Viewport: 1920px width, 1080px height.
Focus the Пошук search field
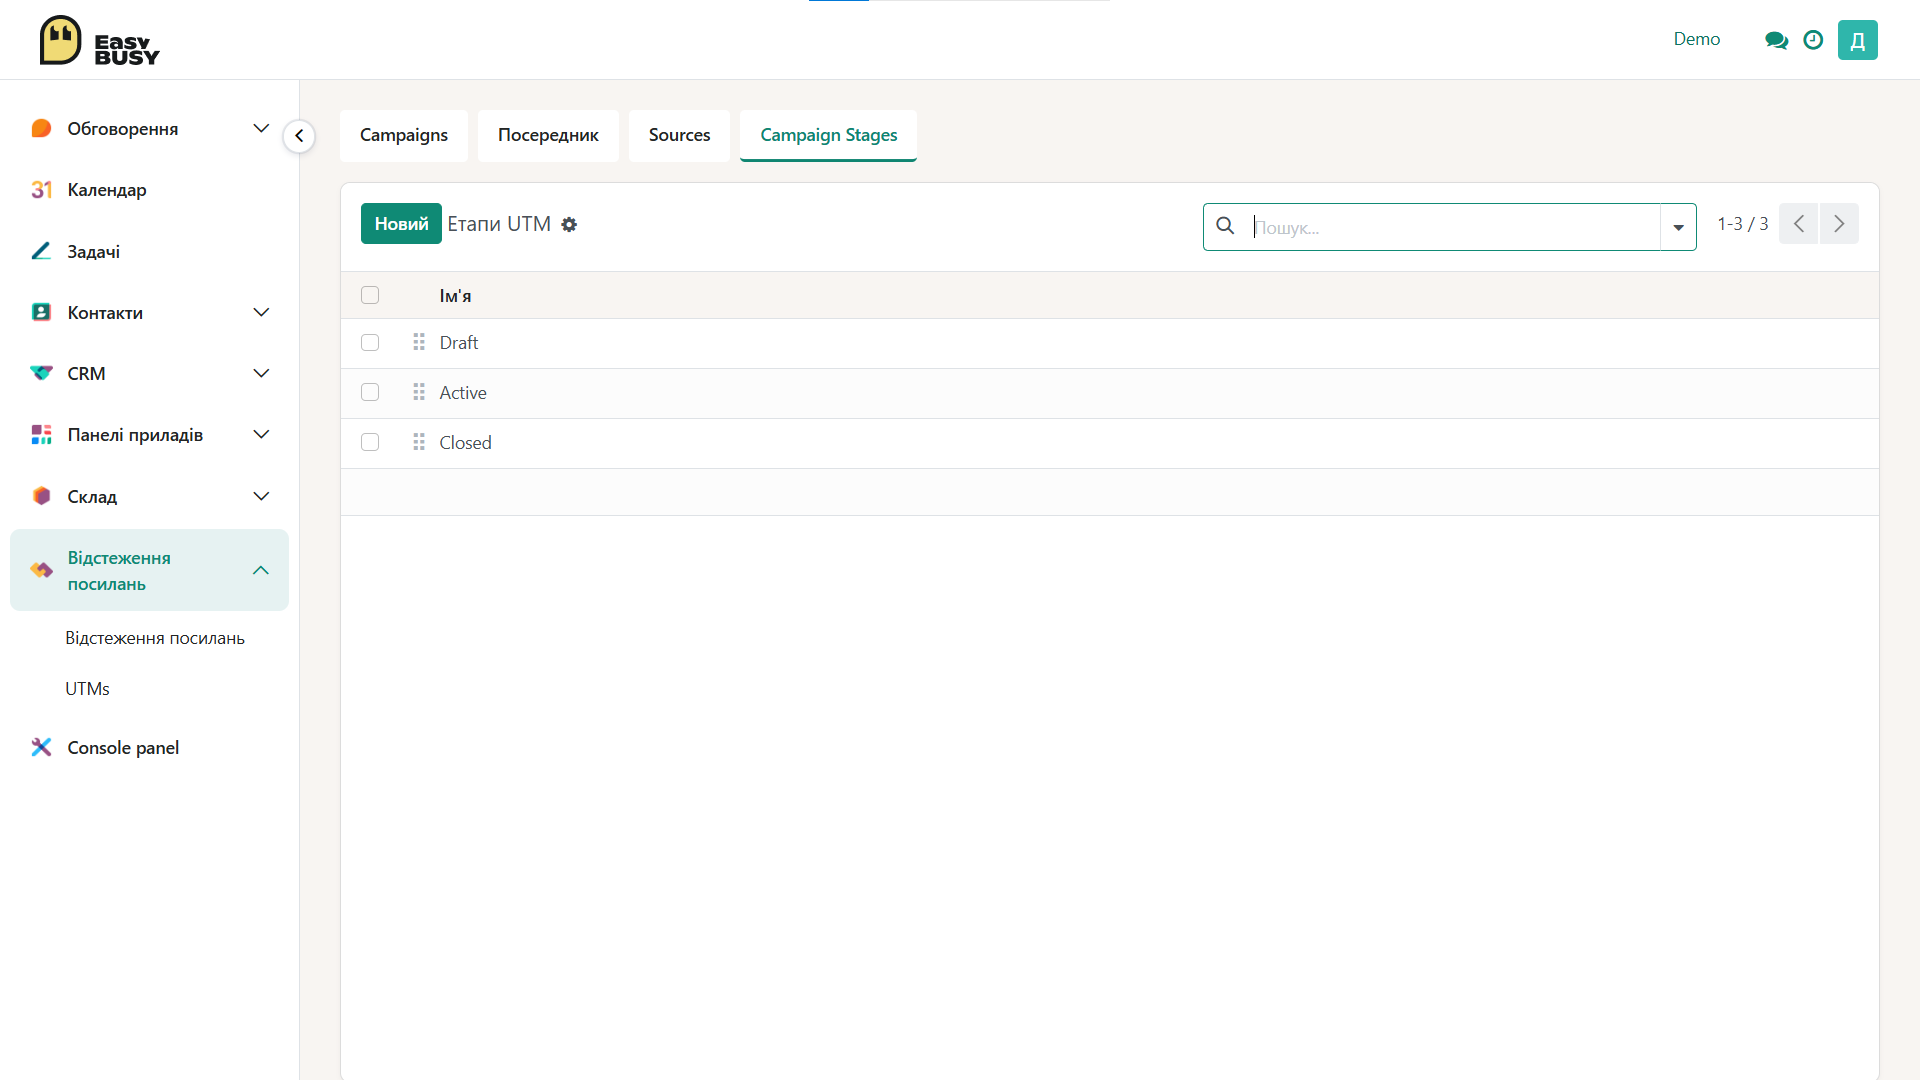[x=1455, y=227]
